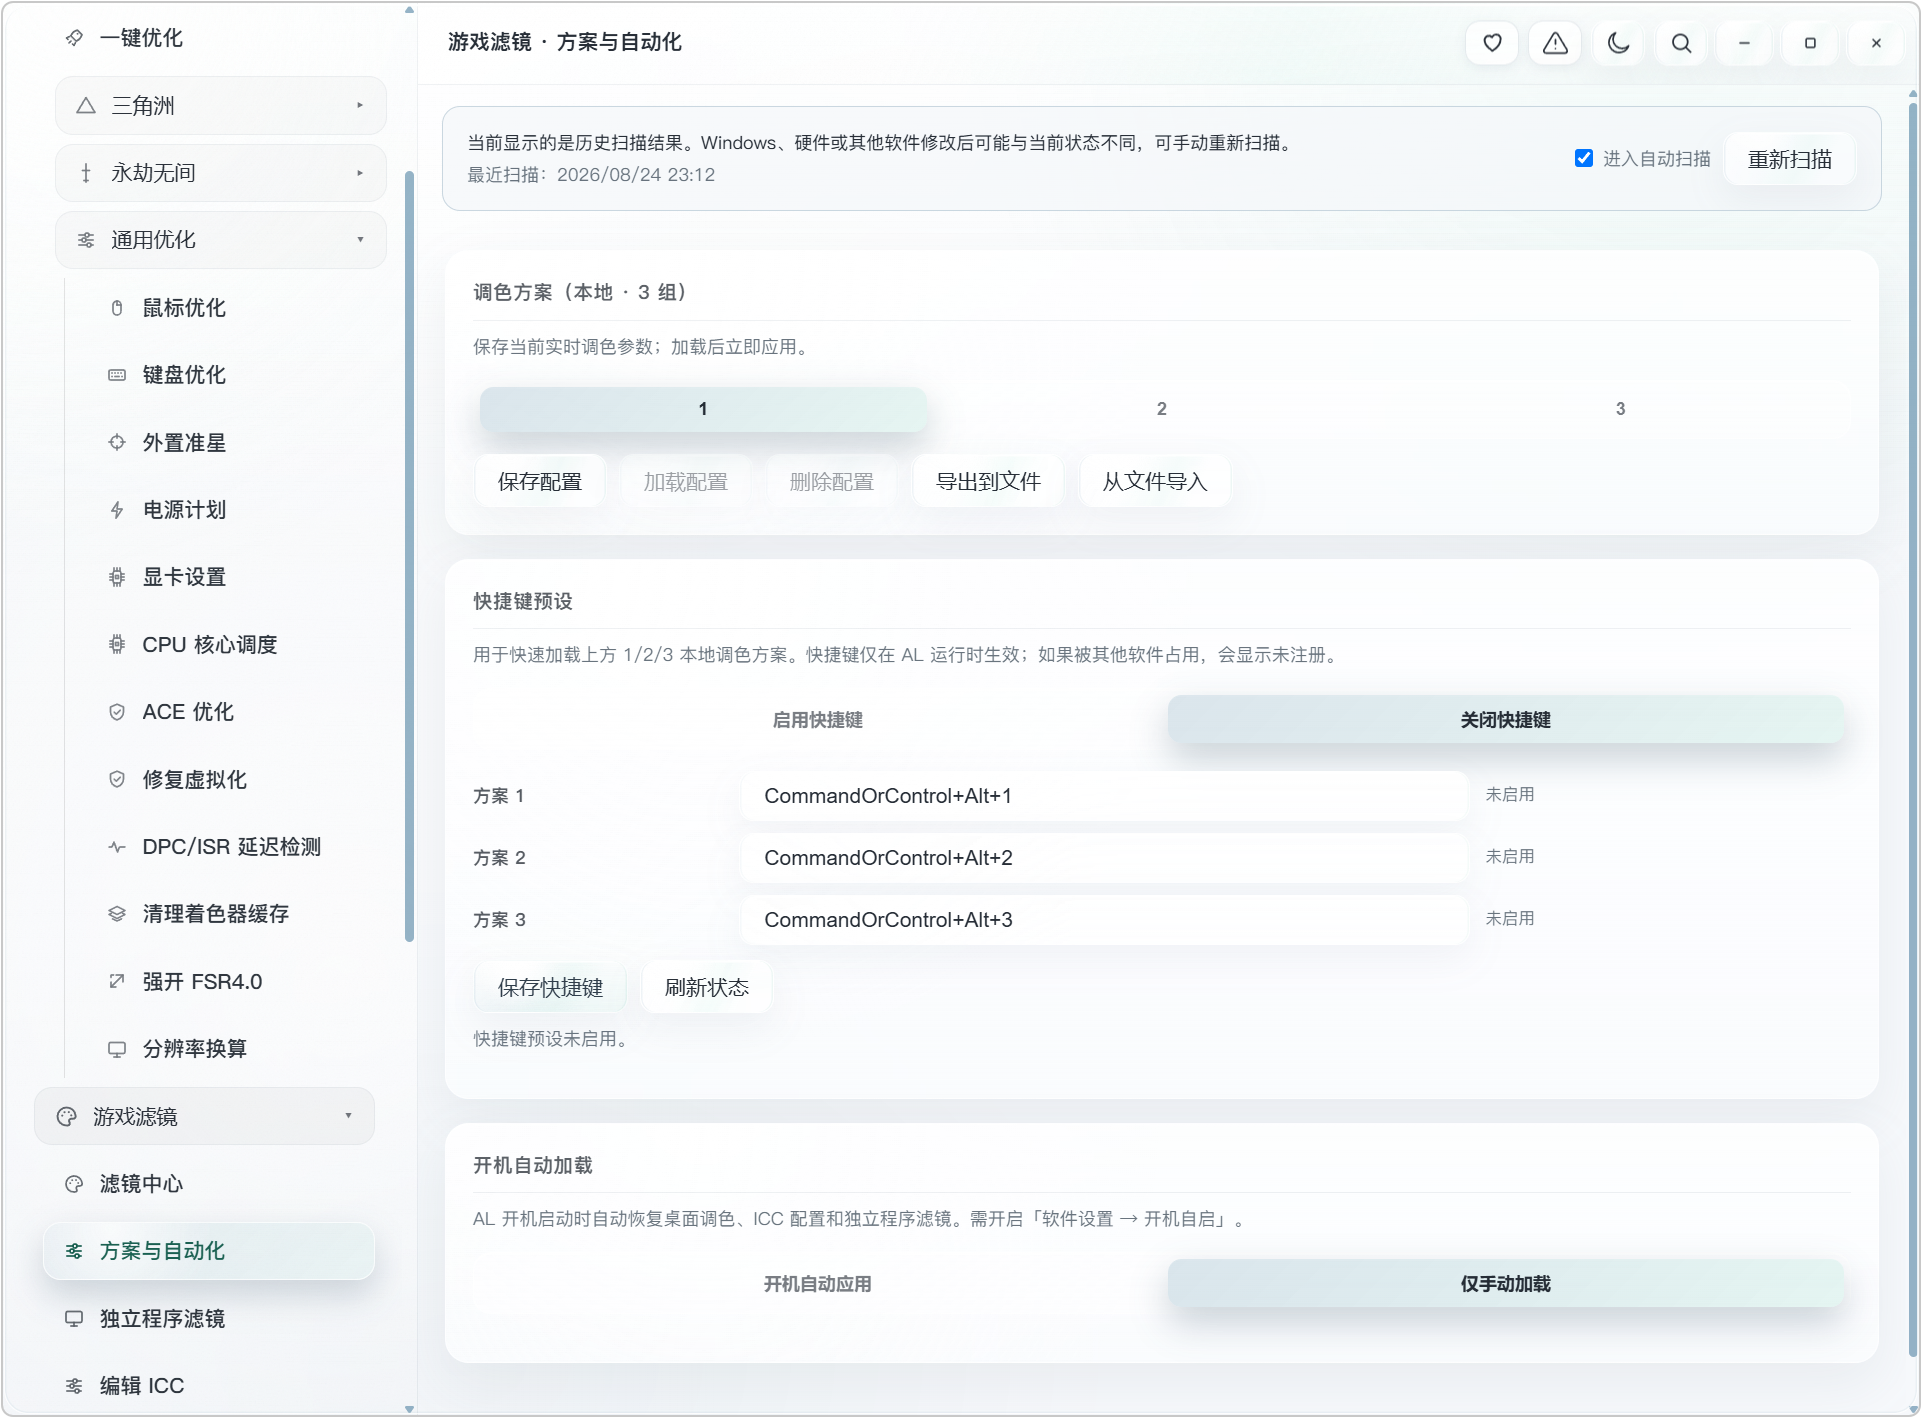This screenshot has height=1418, width=1922.
Task: Click the 方案 2 shortcut input field
Action: pos(1105,858)
